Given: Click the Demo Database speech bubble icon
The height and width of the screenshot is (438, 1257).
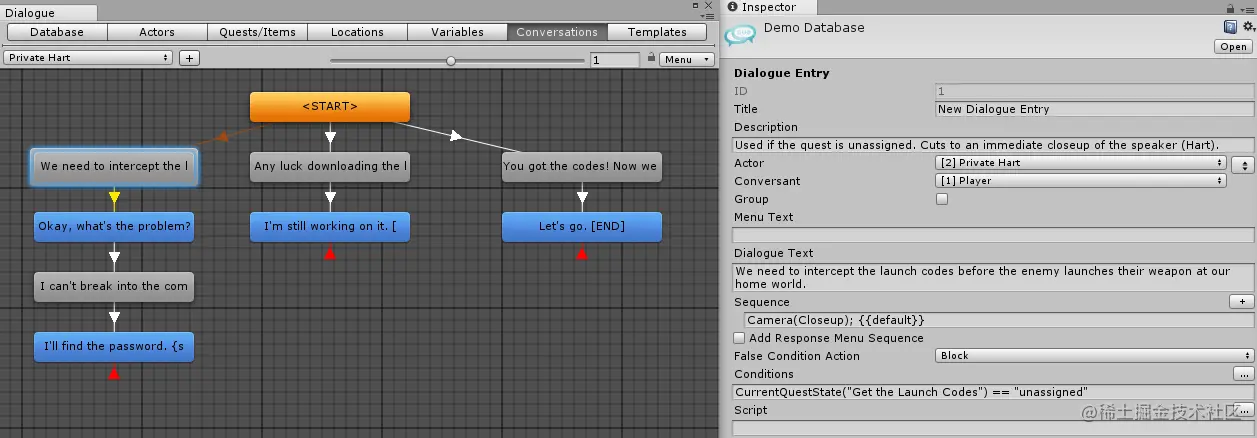Looking at the screenshot, I should (740, 35).
